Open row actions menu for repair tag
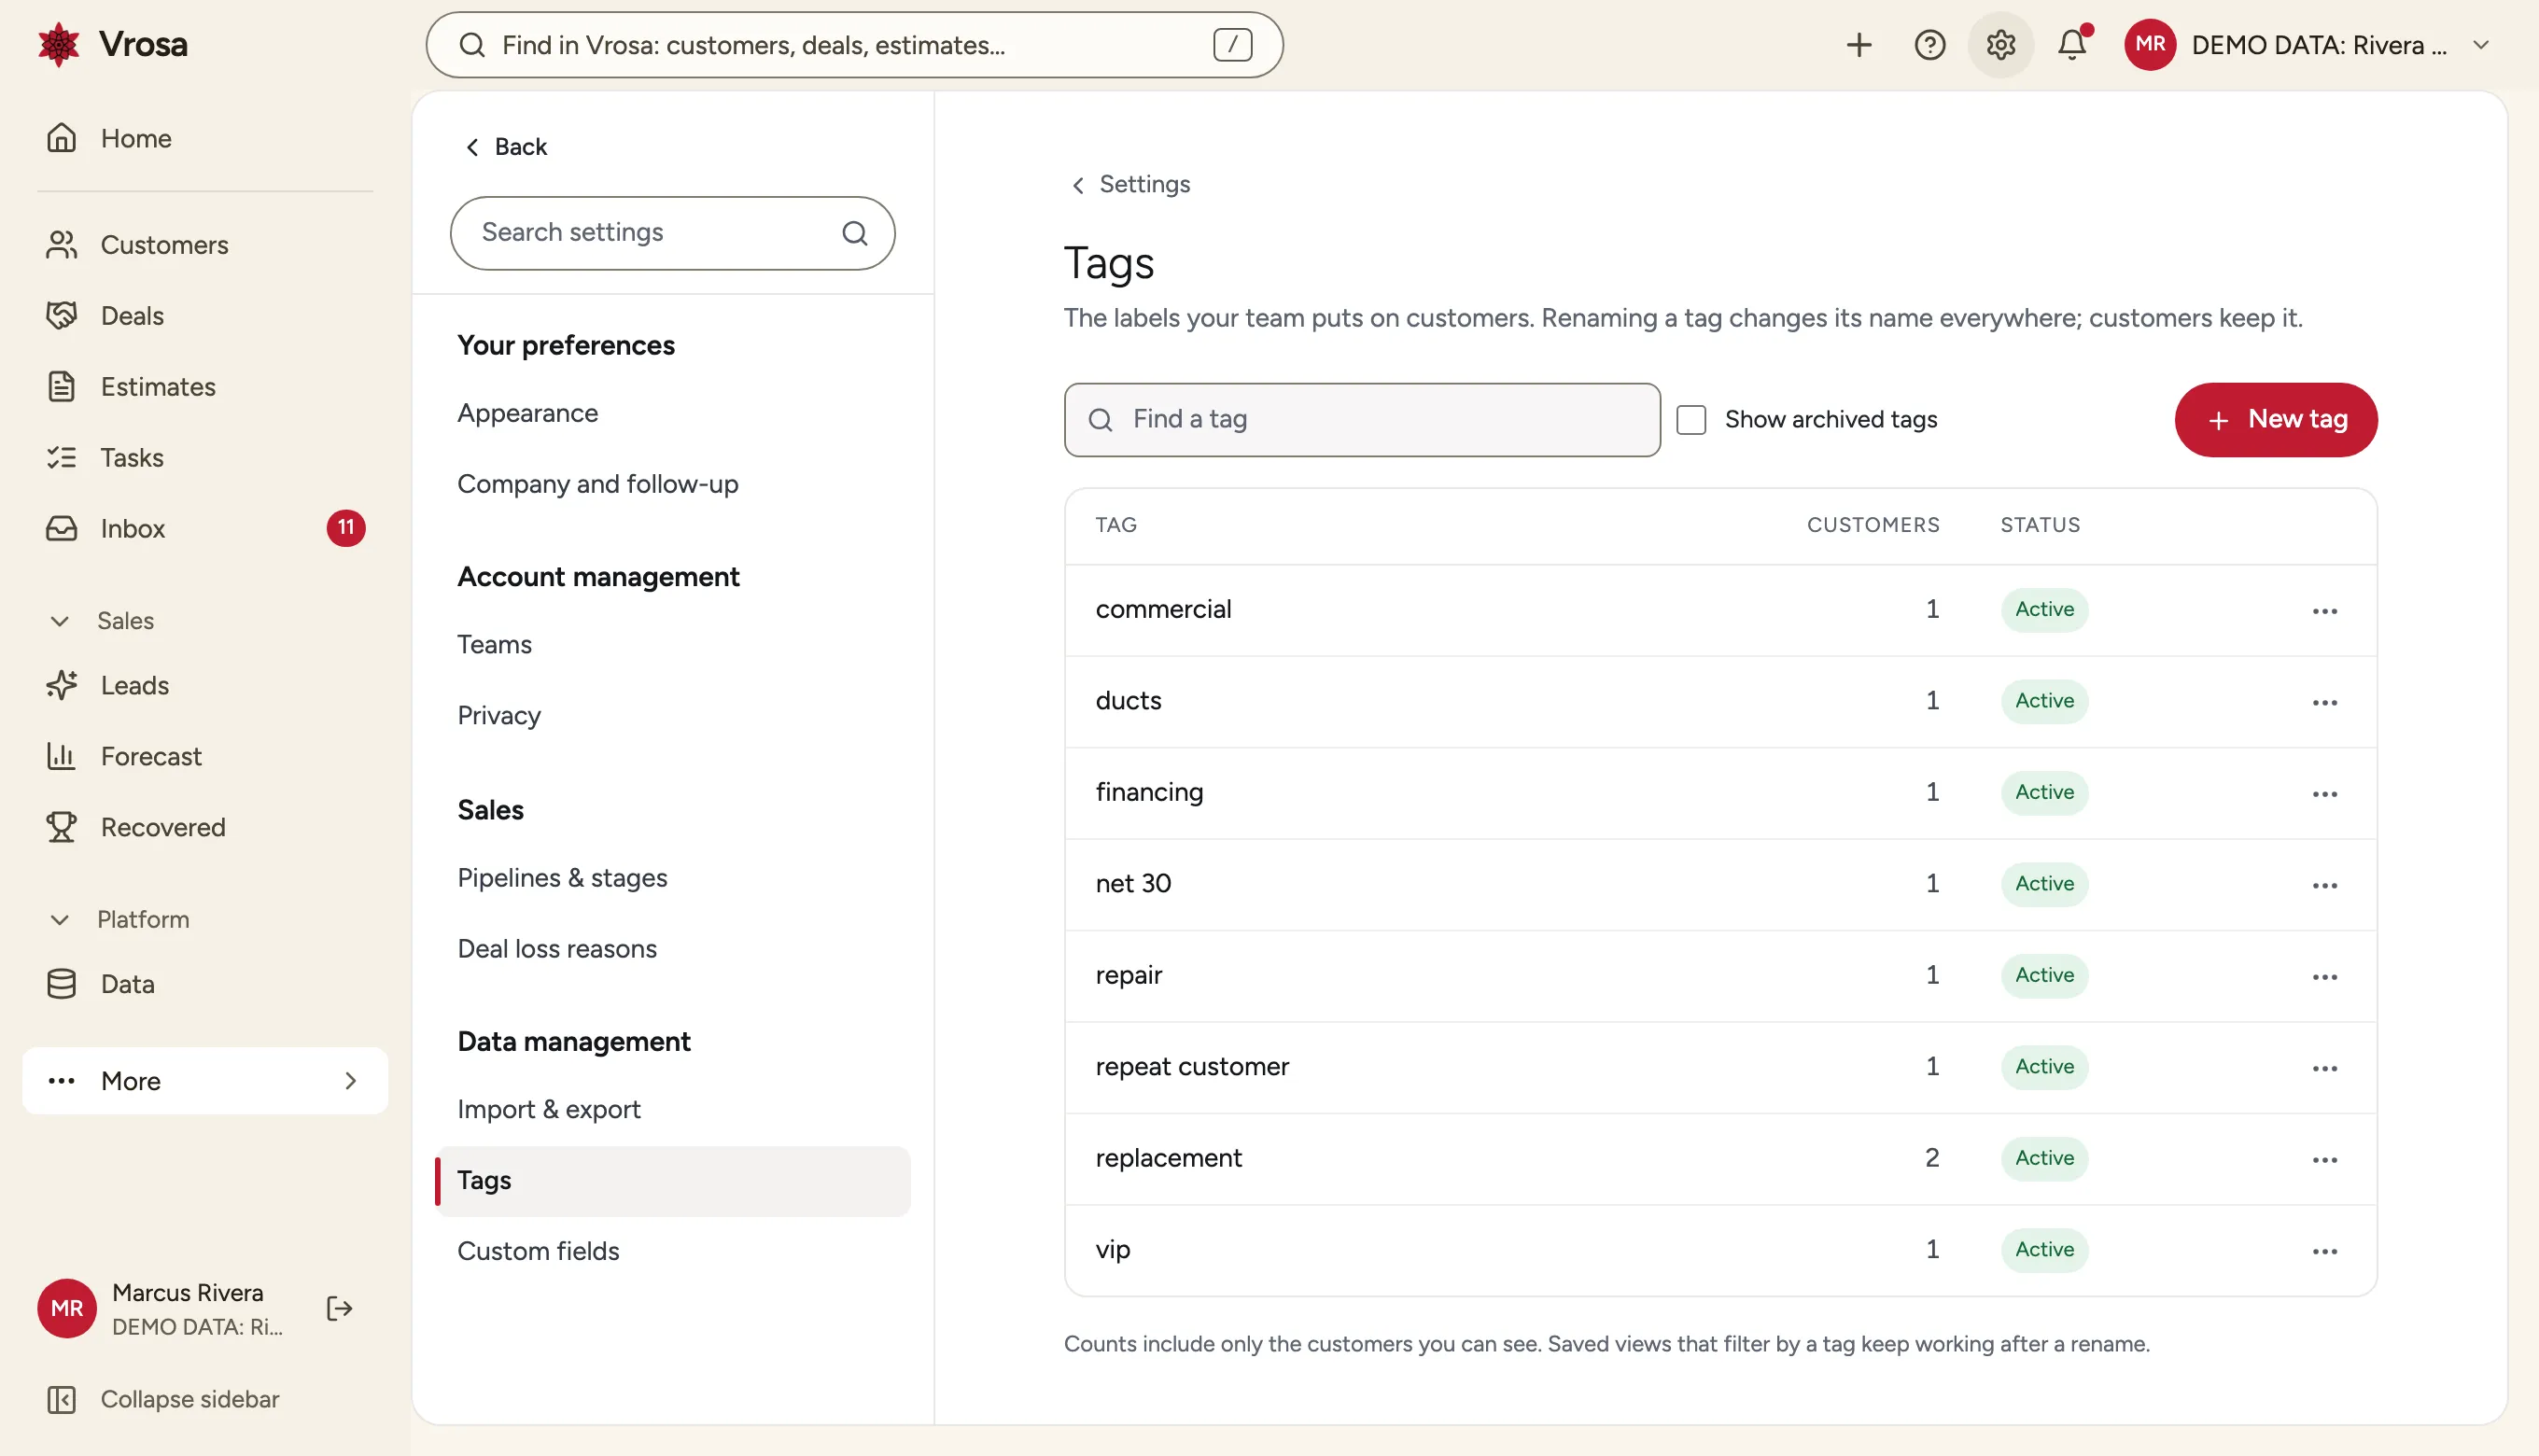The height and width of the screenshot is (1456, 2539). tap(2324, 977)
